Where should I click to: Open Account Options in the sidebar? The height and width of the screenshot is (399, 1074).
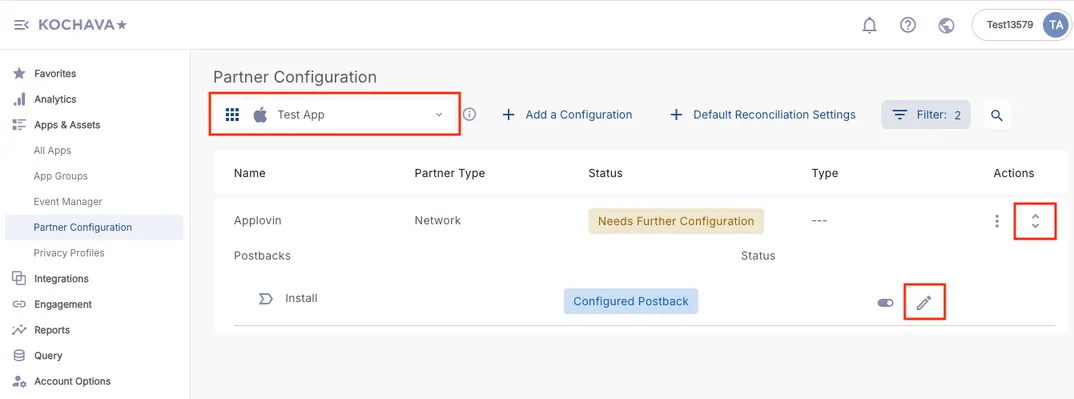(73, 381)
